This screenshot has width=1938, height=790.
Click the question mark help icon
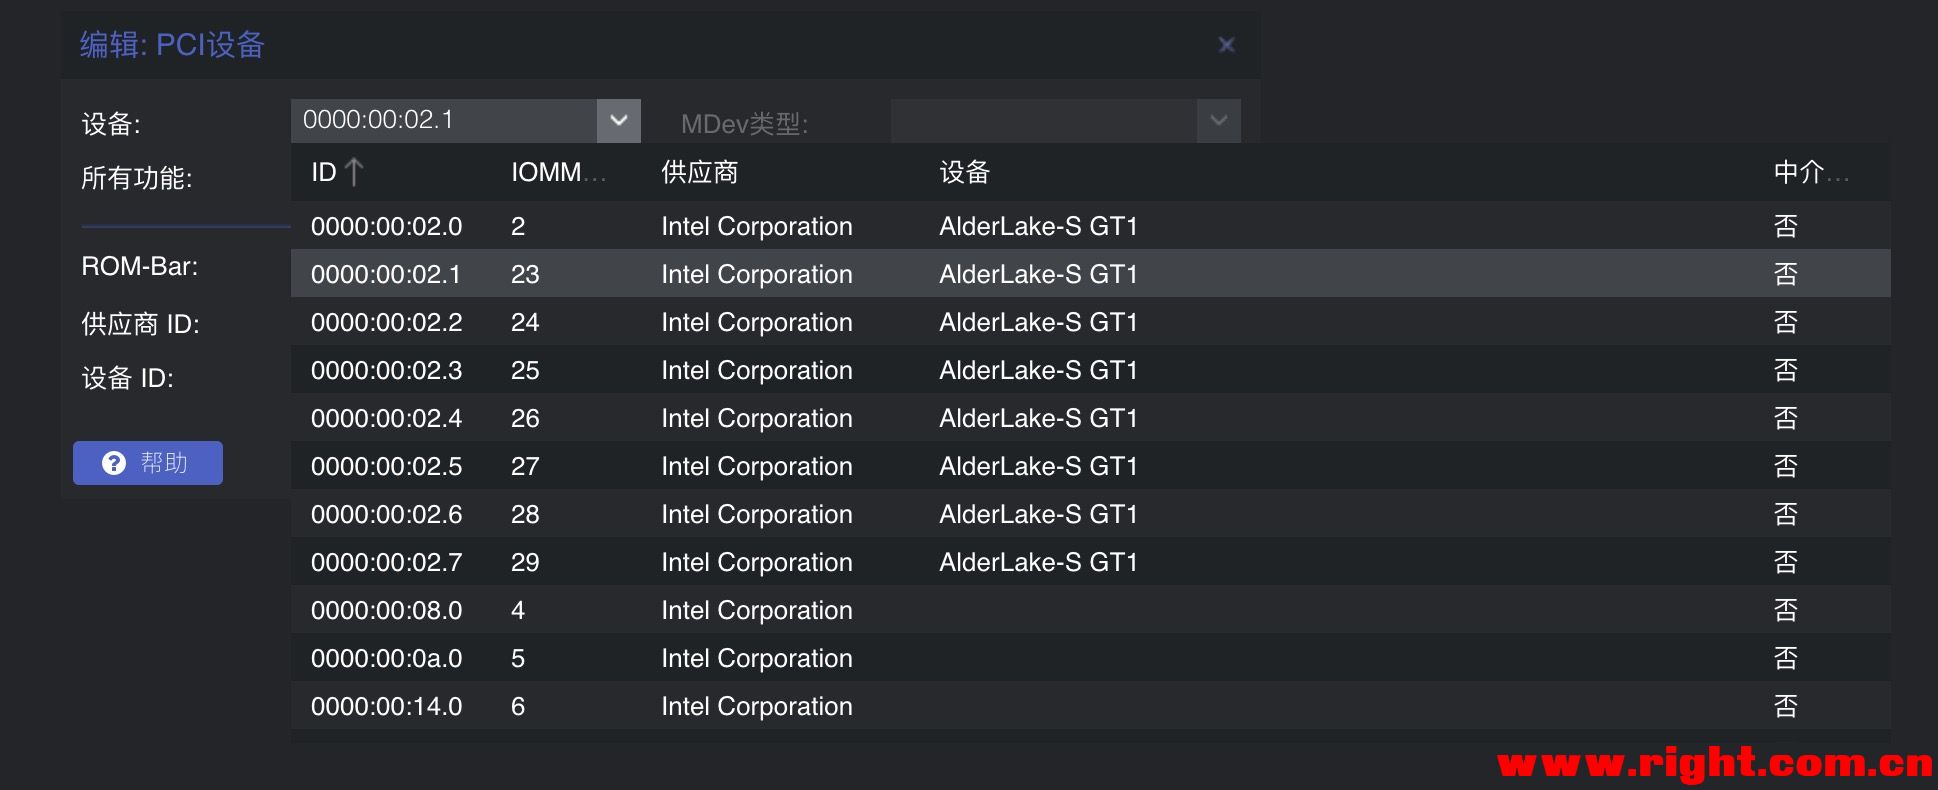click(x=114, y=463)
